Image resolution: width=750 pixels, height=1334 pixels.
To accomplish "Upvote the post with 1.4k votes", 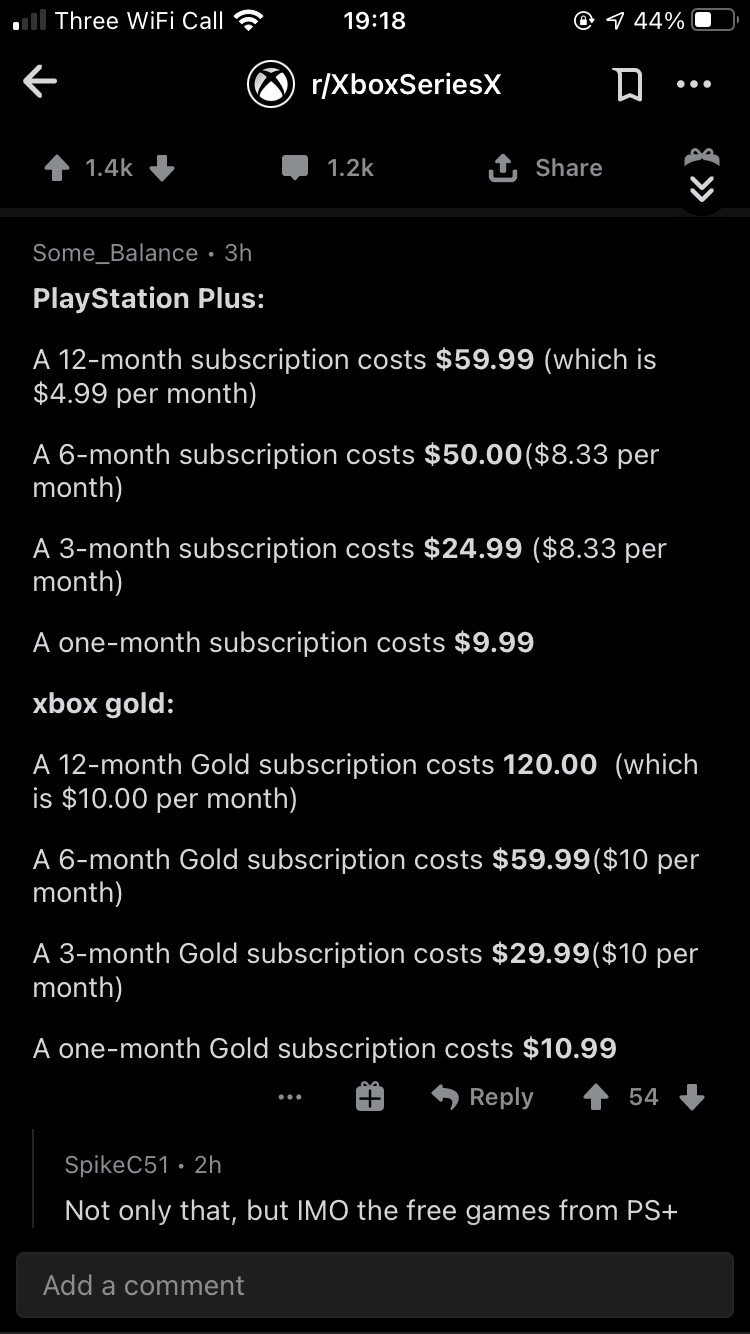I will tap(57, 168).
